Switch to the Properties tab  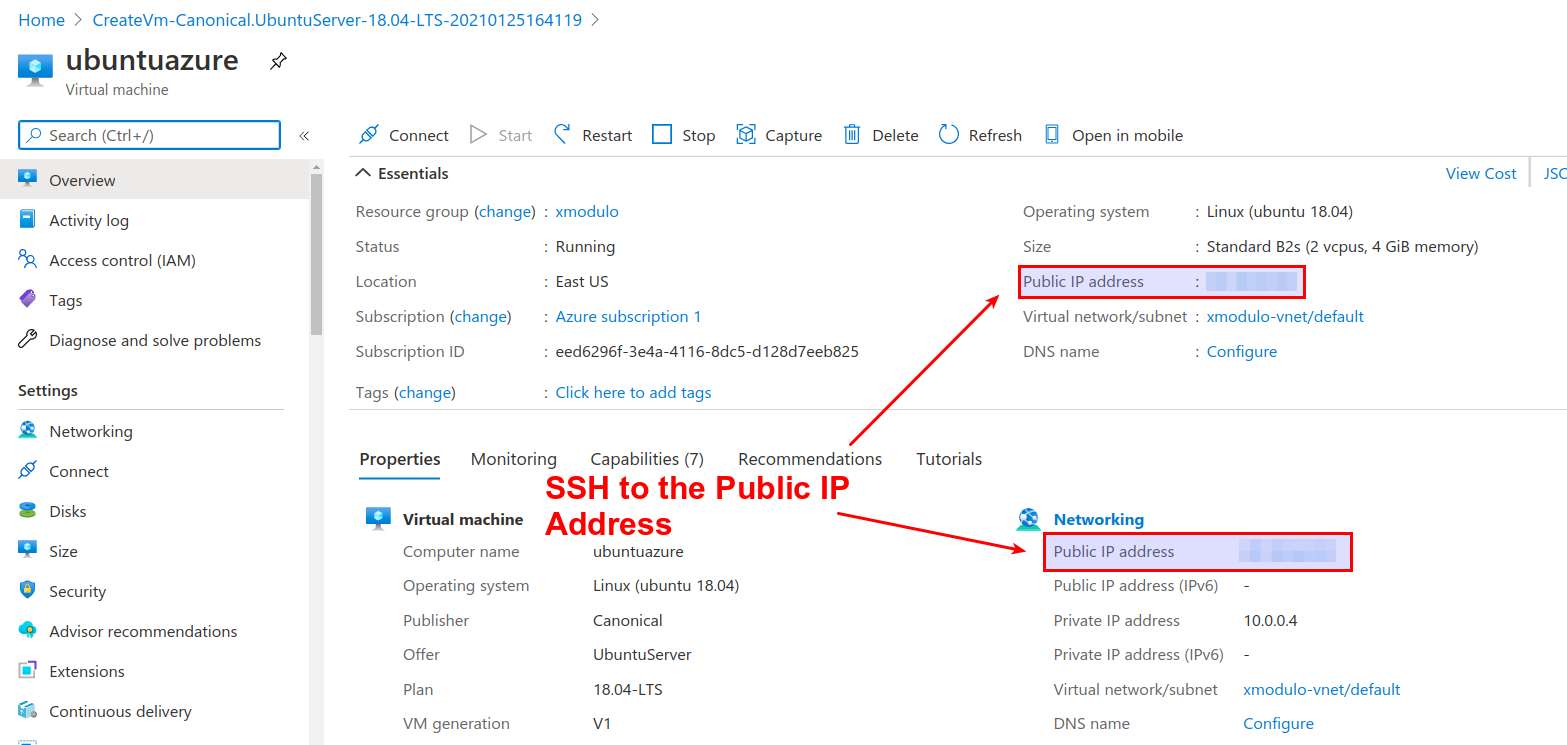point(400,459)
